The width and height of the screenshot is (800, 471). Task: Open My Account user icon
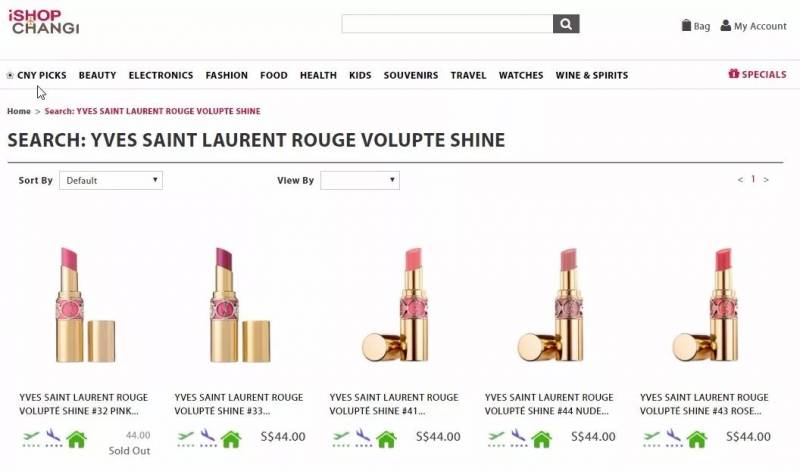pos(726,26)
